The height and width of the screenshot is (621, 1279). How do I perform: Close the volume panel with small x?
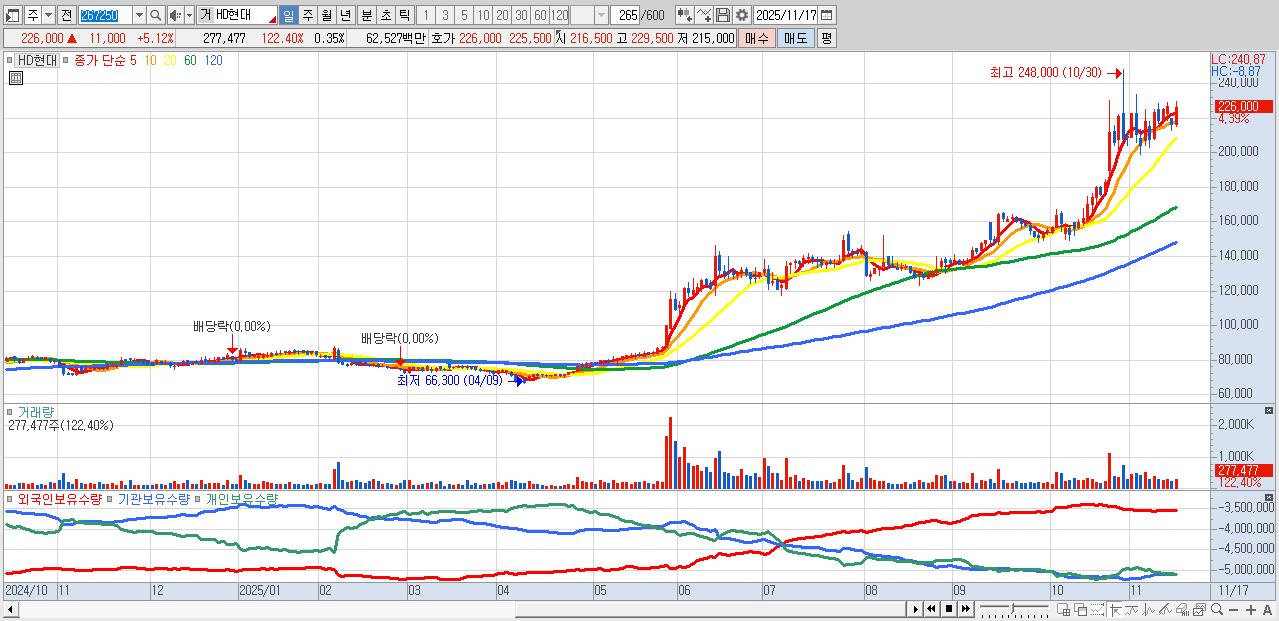tap(1269, 410)
